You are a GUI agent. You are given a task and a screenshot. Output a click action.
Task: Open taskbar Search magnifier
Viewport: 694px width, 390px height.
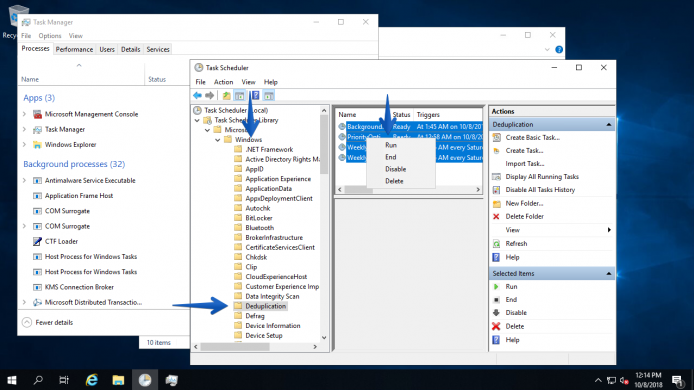coord(38,380)
